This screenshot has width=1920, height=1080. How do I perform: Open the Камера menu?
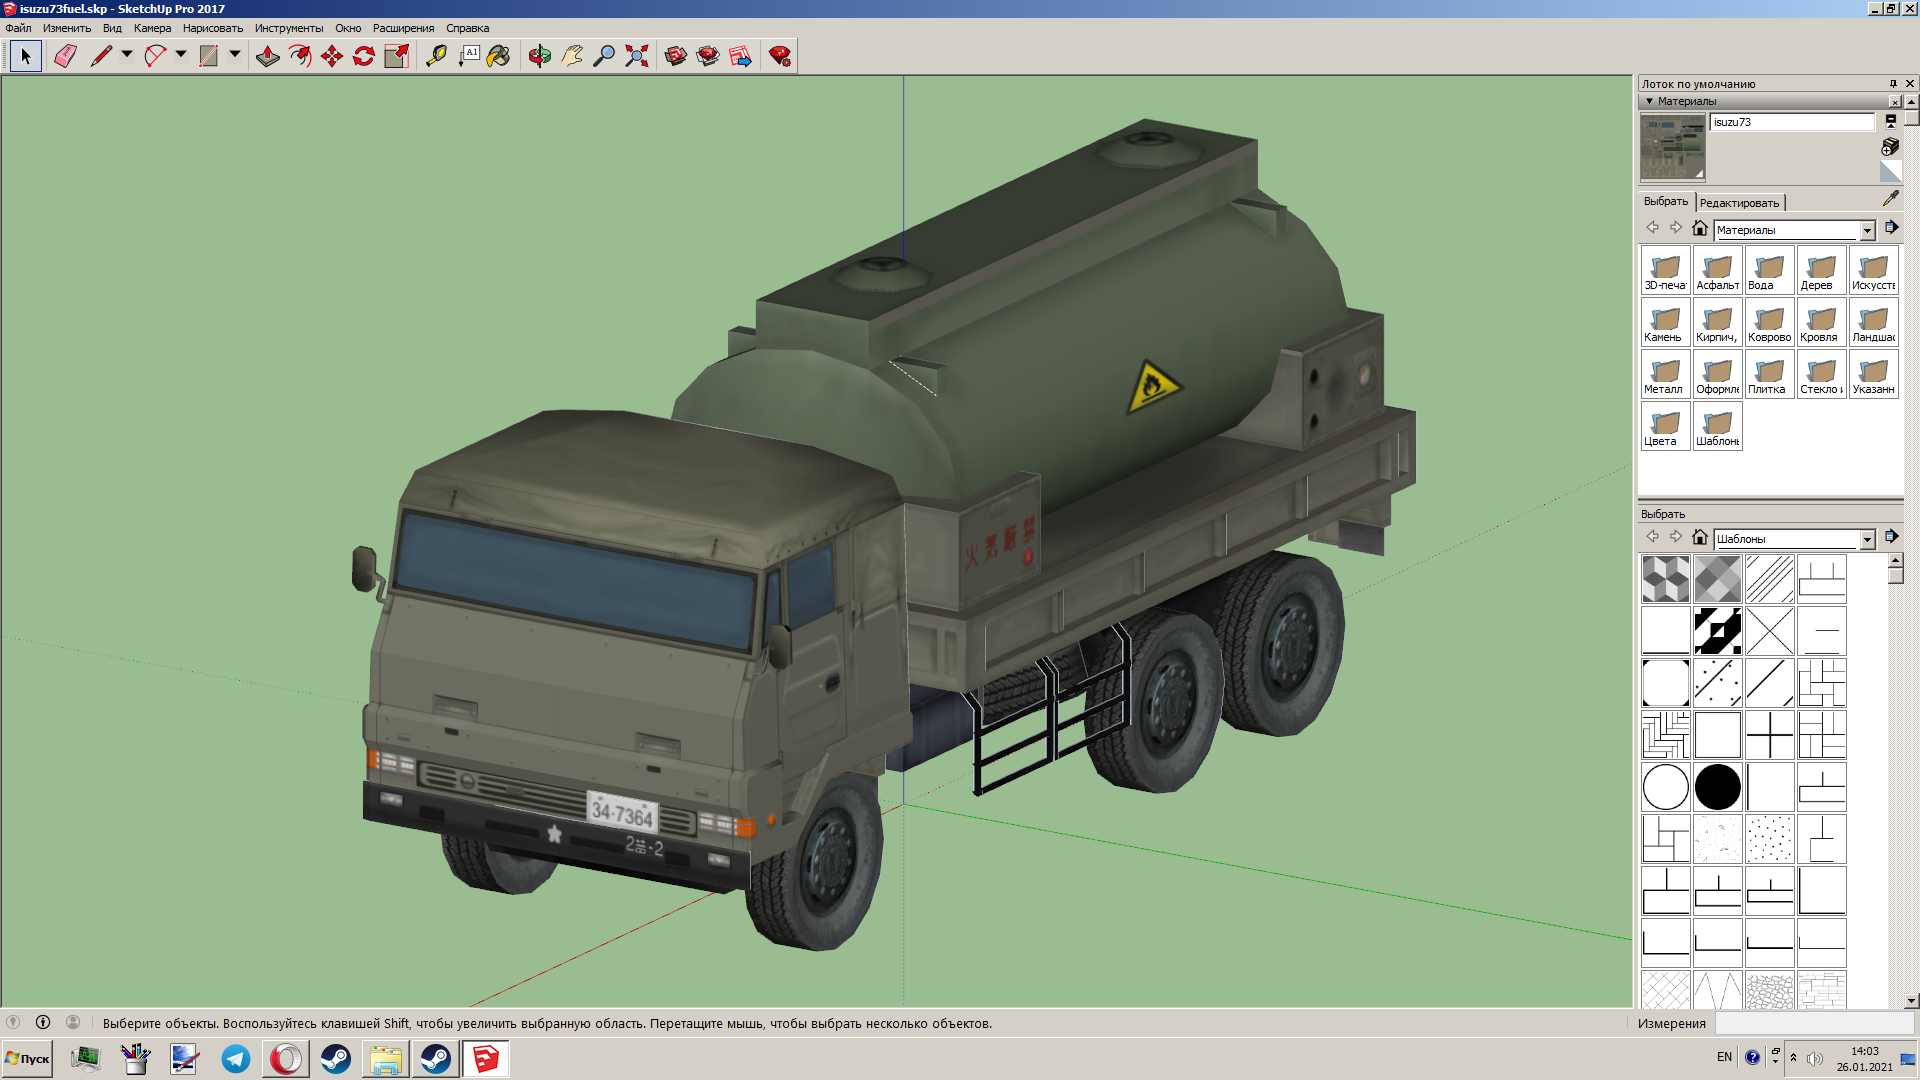152,28
